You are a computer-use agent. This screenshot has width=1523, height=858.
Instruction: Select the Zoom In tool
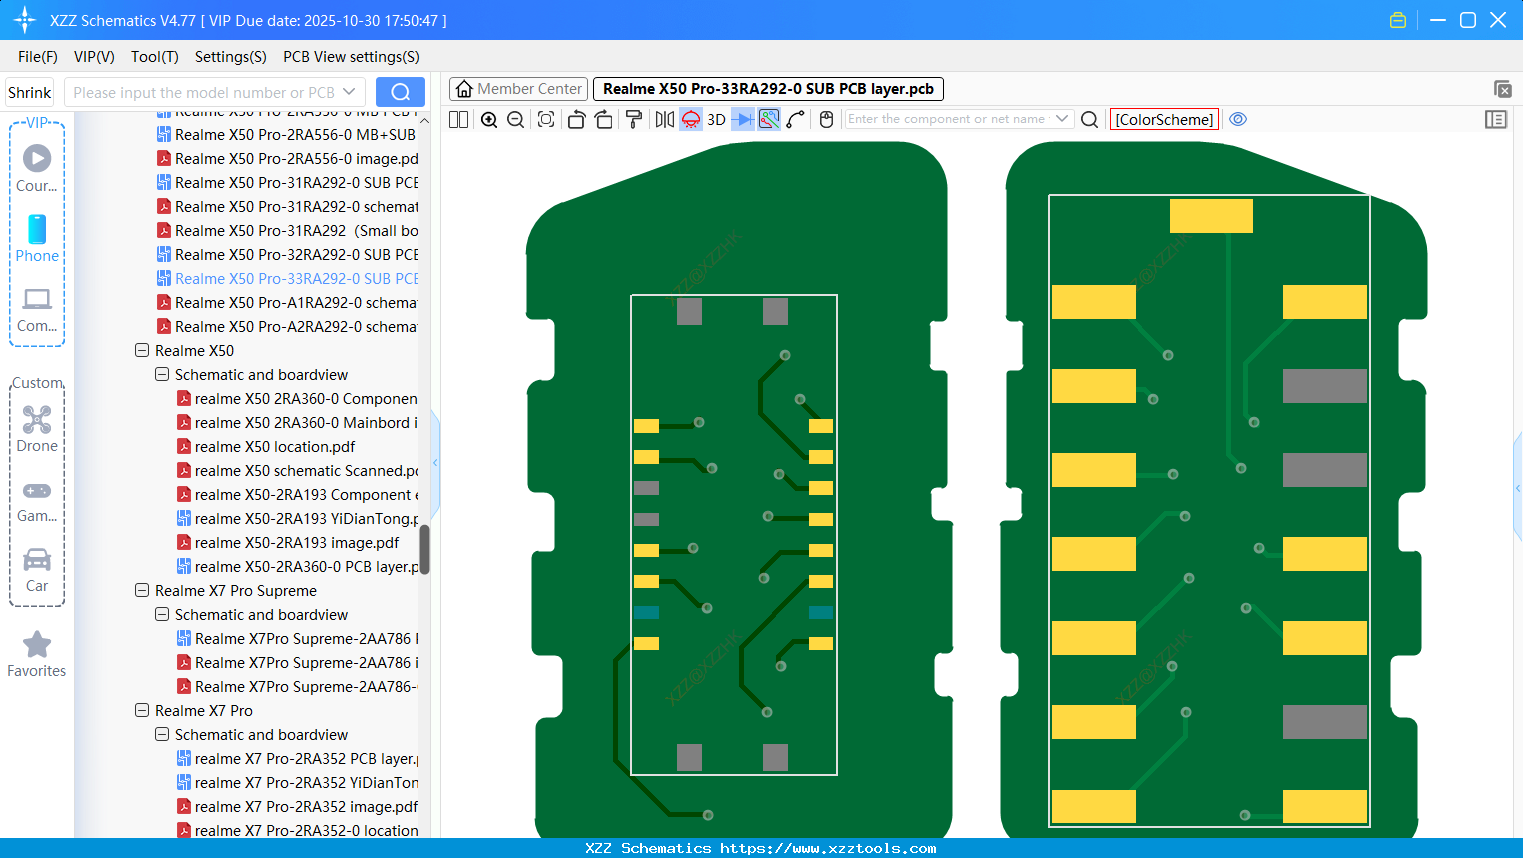(489, 119)
